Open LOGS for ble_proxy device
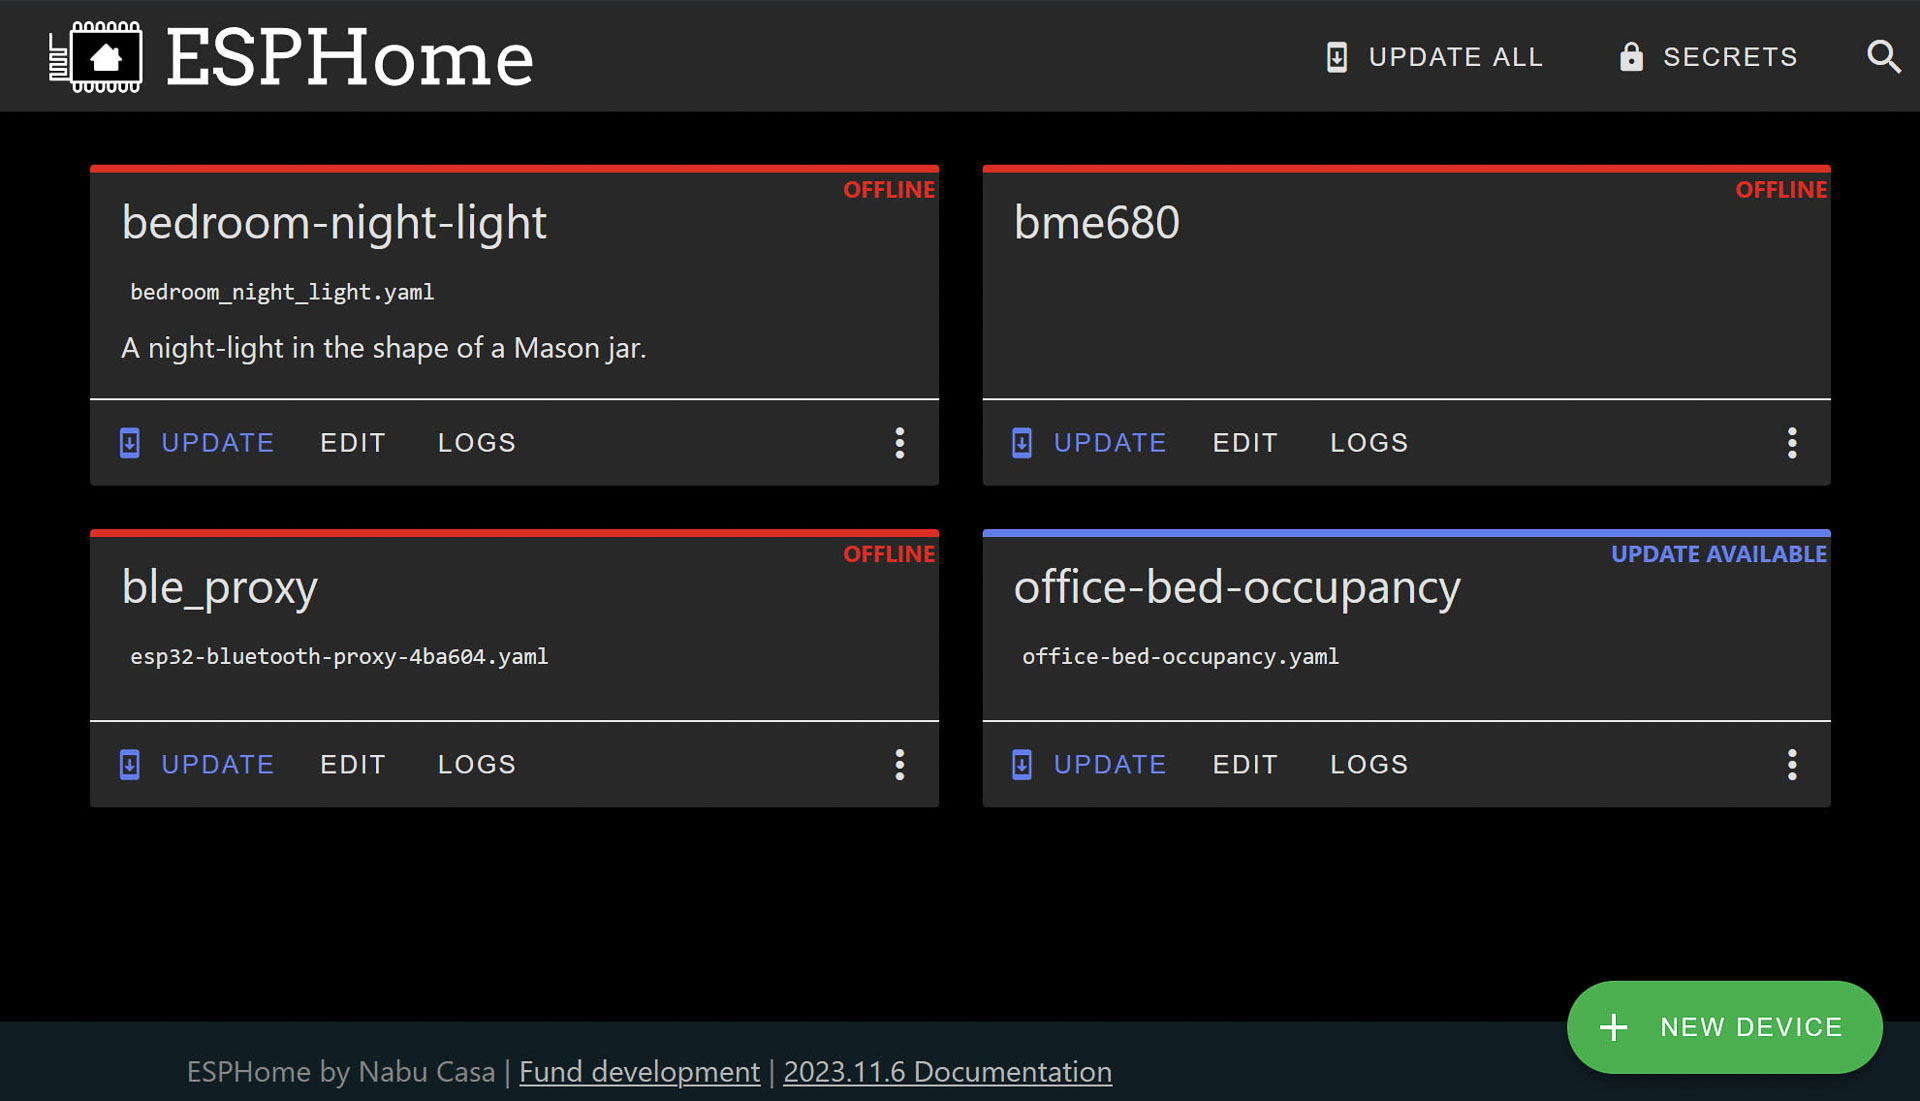 [476, 764]
